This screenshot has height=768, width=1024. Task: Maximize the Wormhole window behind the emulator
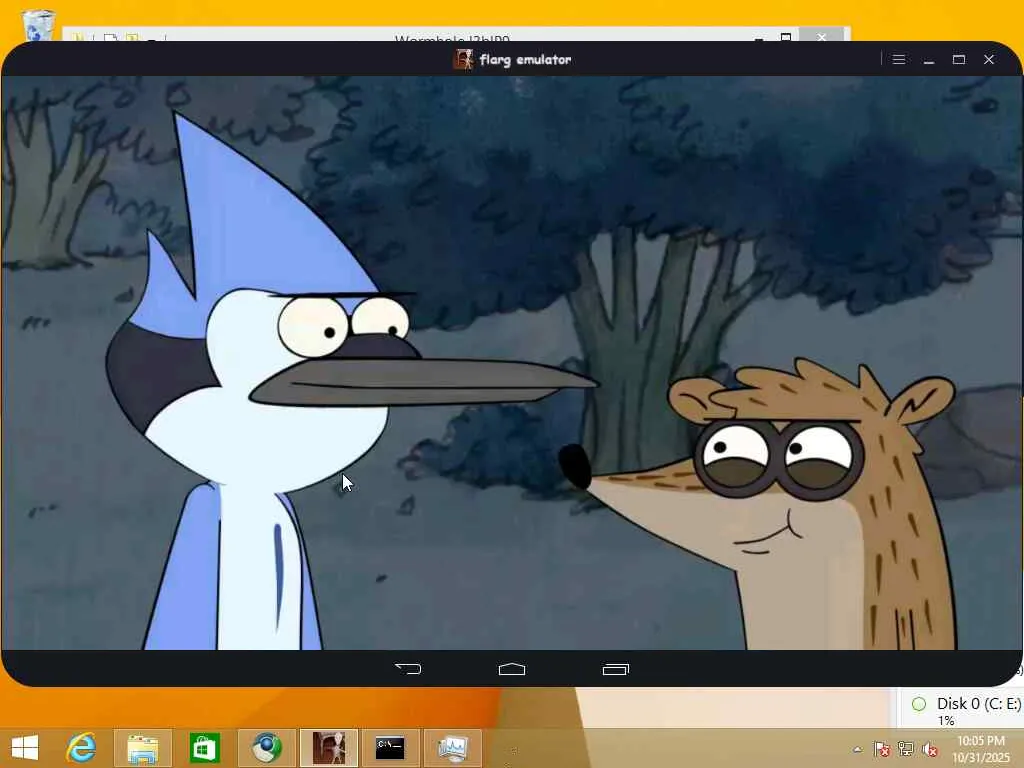click(786, 37)
